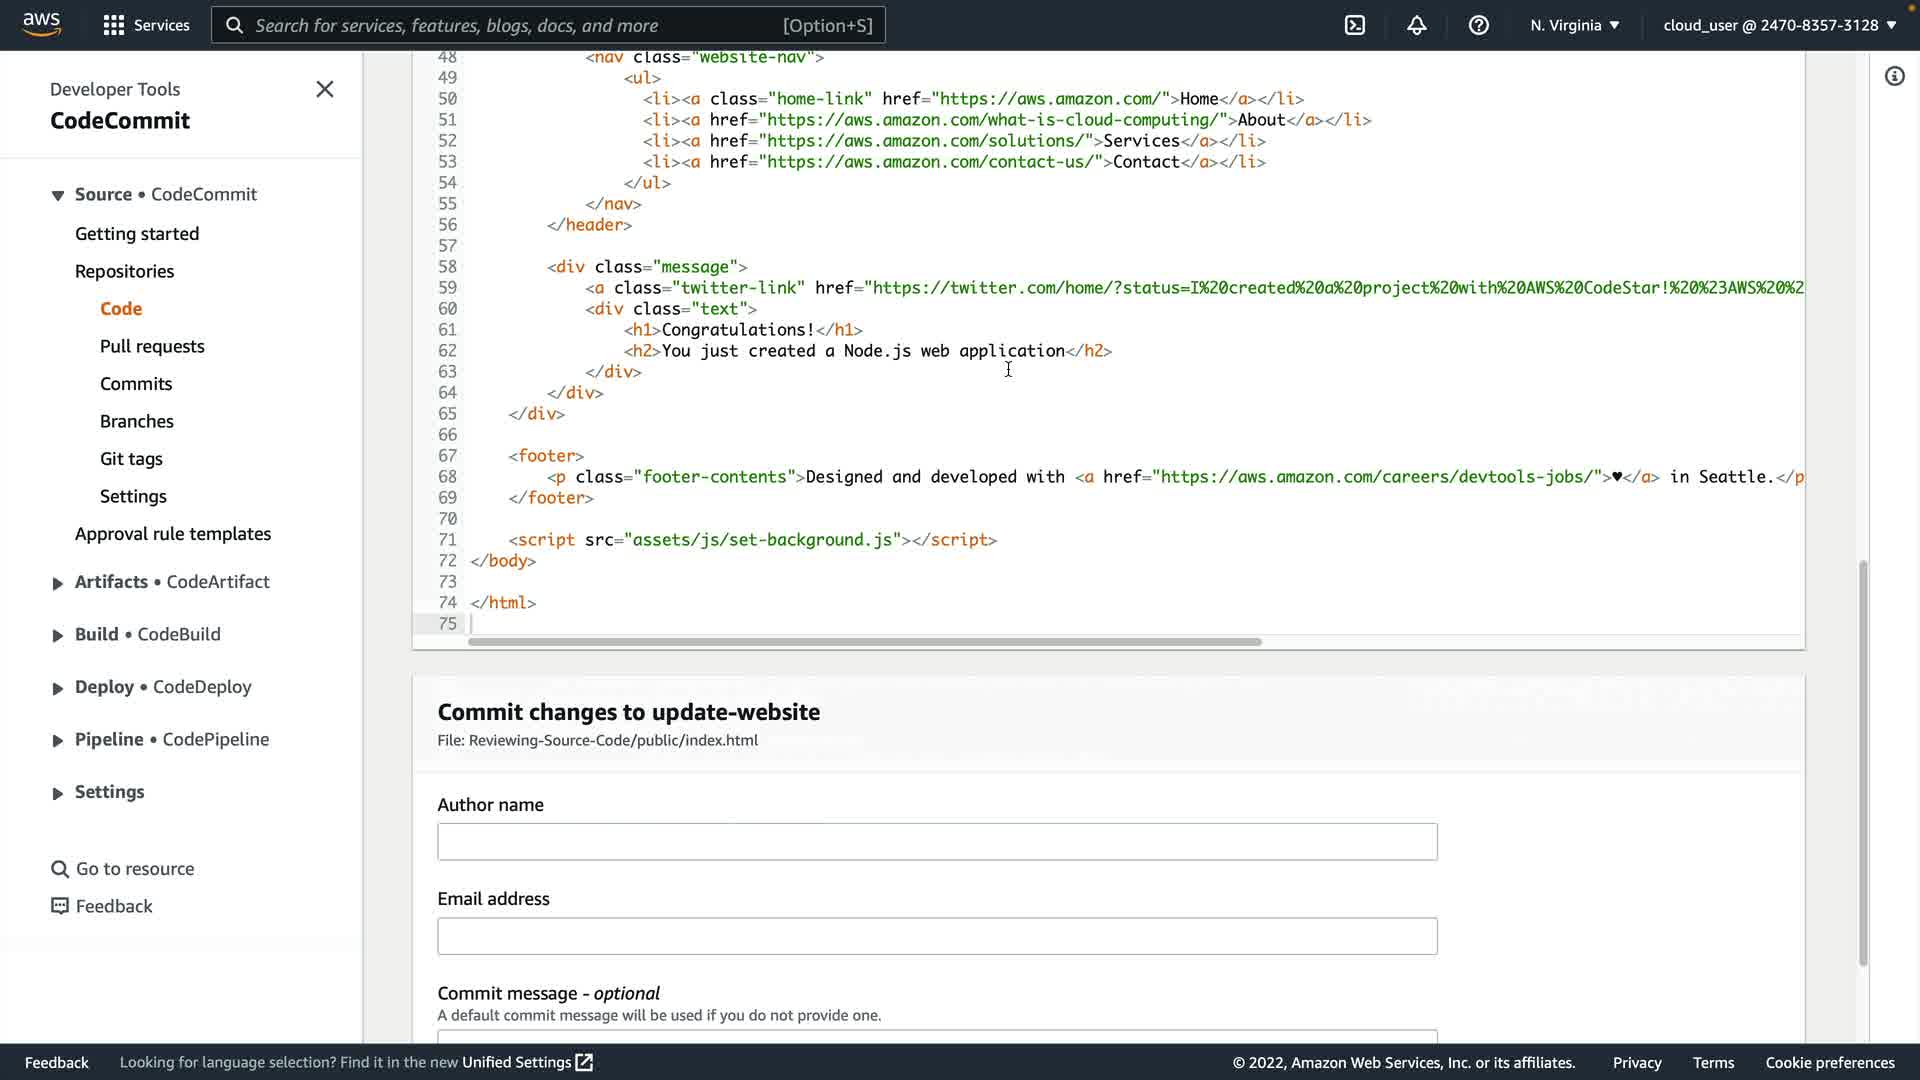Click the Go to resource search icon
1920x1080 pixels.
click(60, 869)
